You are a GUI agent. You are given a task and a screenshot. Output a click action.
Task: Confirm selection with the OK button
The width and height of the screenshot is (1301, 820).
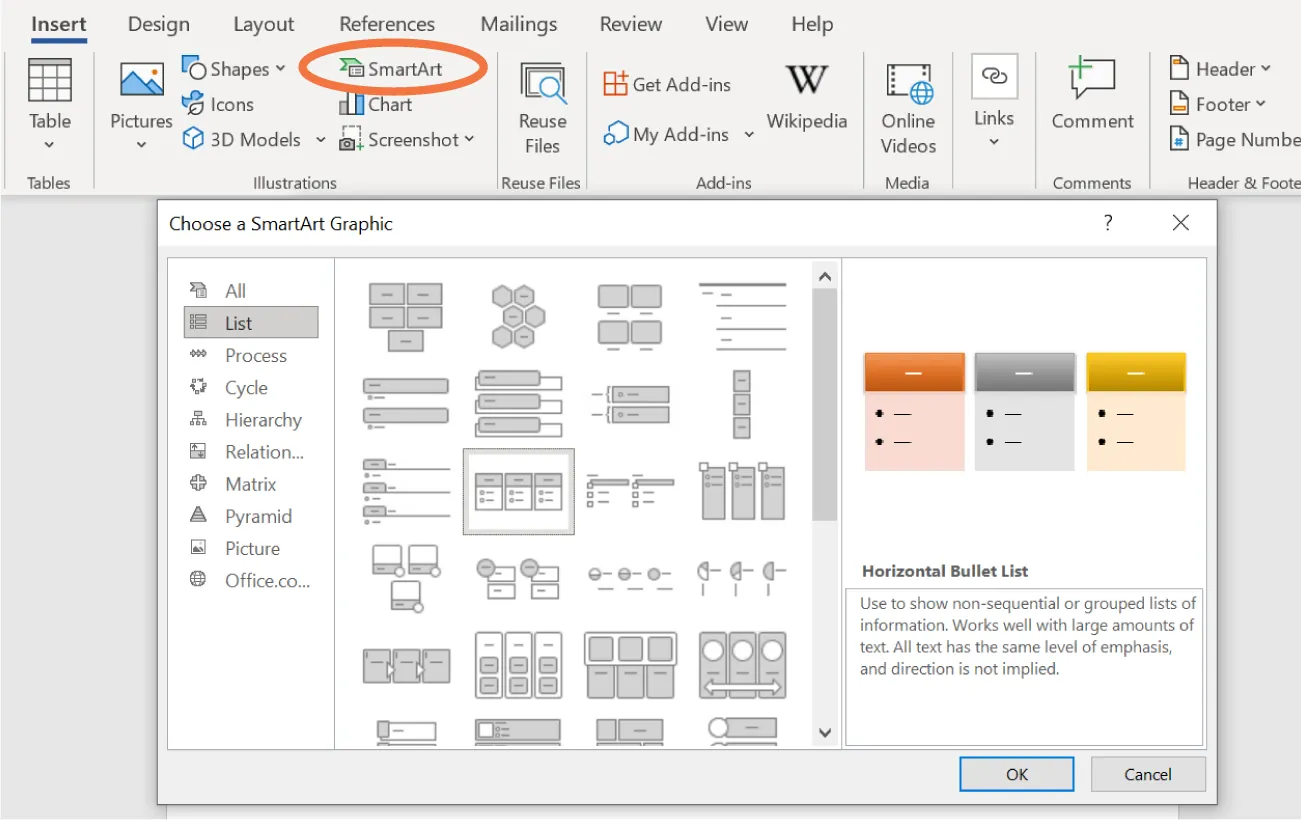[1016, 773]
